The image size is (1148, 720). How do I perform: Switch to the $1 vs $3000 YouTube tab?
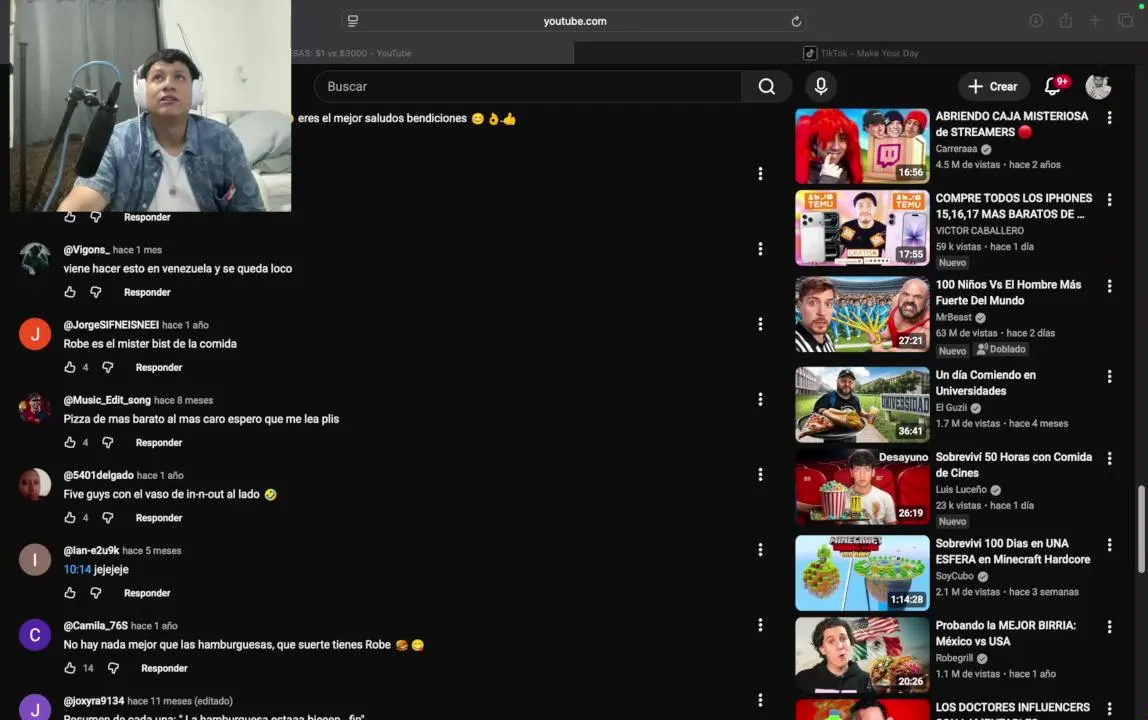(x=432, y=53)
